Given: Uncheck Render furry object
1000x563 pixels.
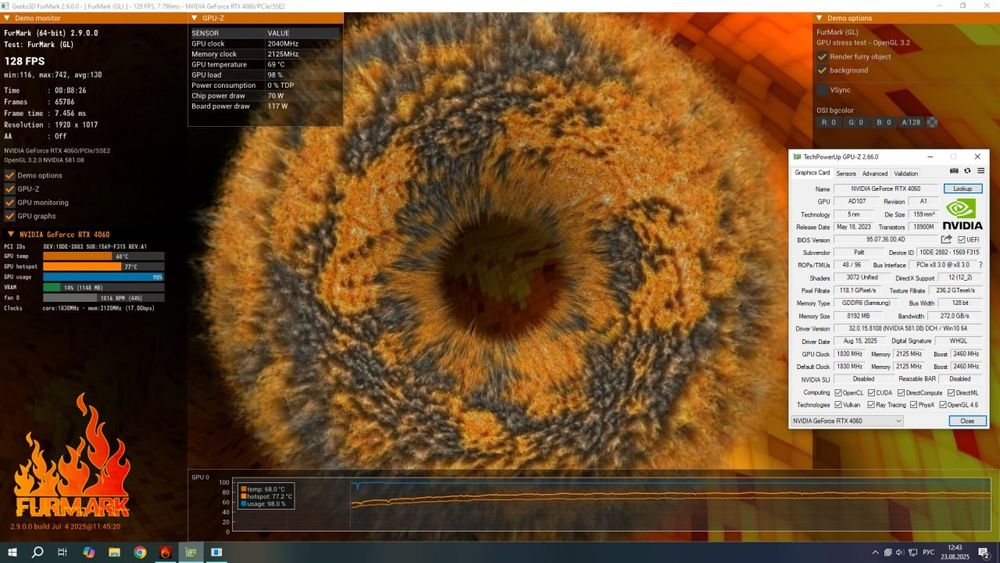Looking at the screenshot, I should (822, 56).
